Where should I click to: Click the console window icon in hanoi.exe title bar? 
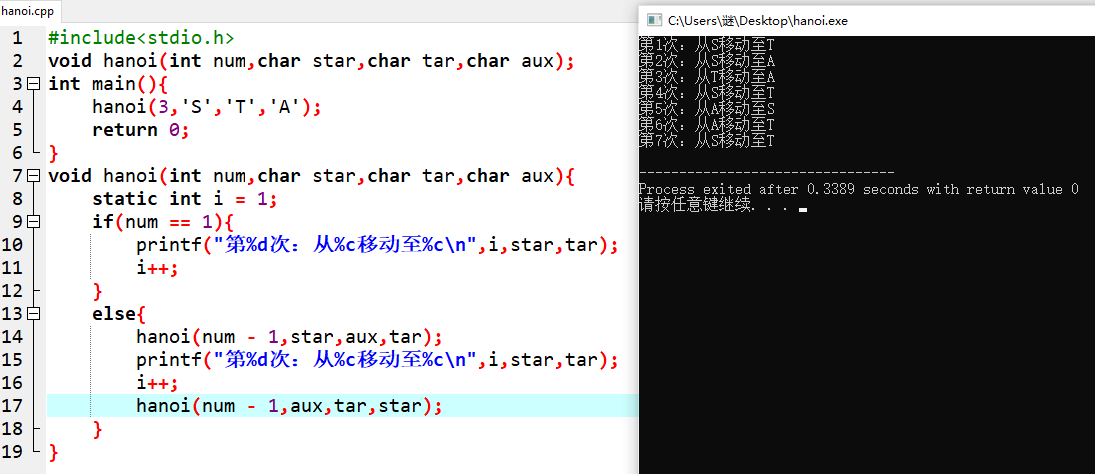point(654,20)
